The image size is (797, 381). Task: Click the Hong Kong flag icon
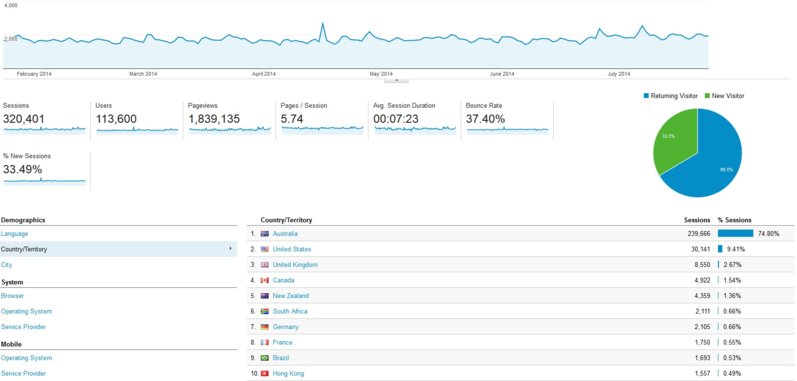coord(264,373)
